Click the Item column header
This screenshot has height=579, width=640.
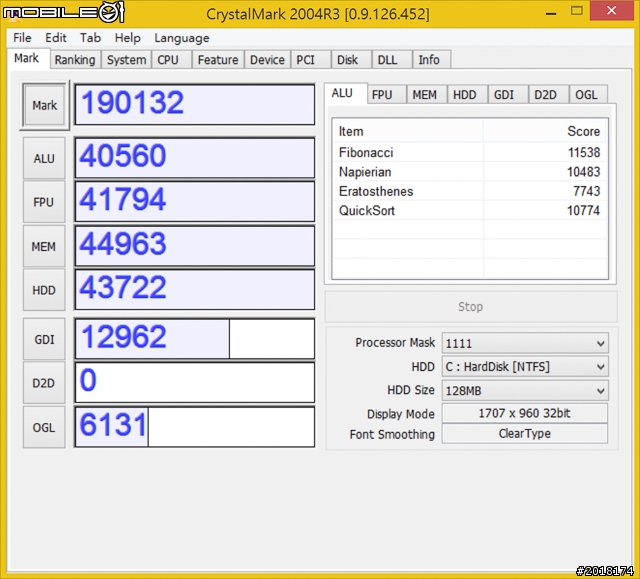pos(408,131)
